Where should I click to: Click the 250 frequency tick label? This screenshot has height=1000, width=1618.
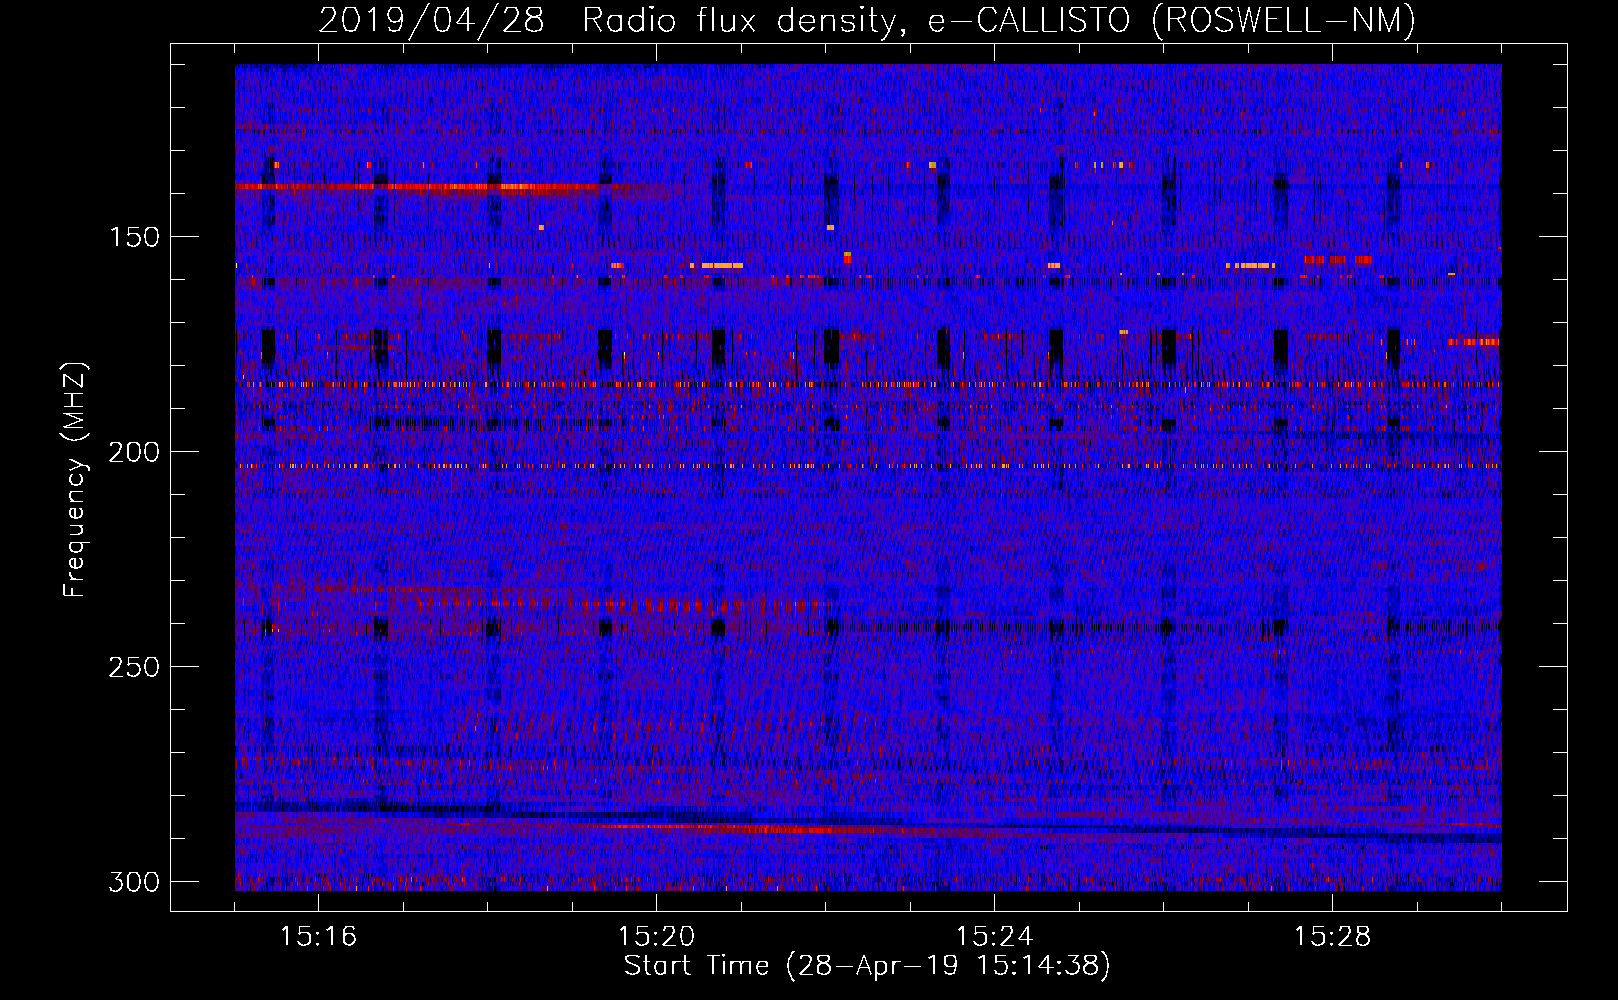click(134, 667)
